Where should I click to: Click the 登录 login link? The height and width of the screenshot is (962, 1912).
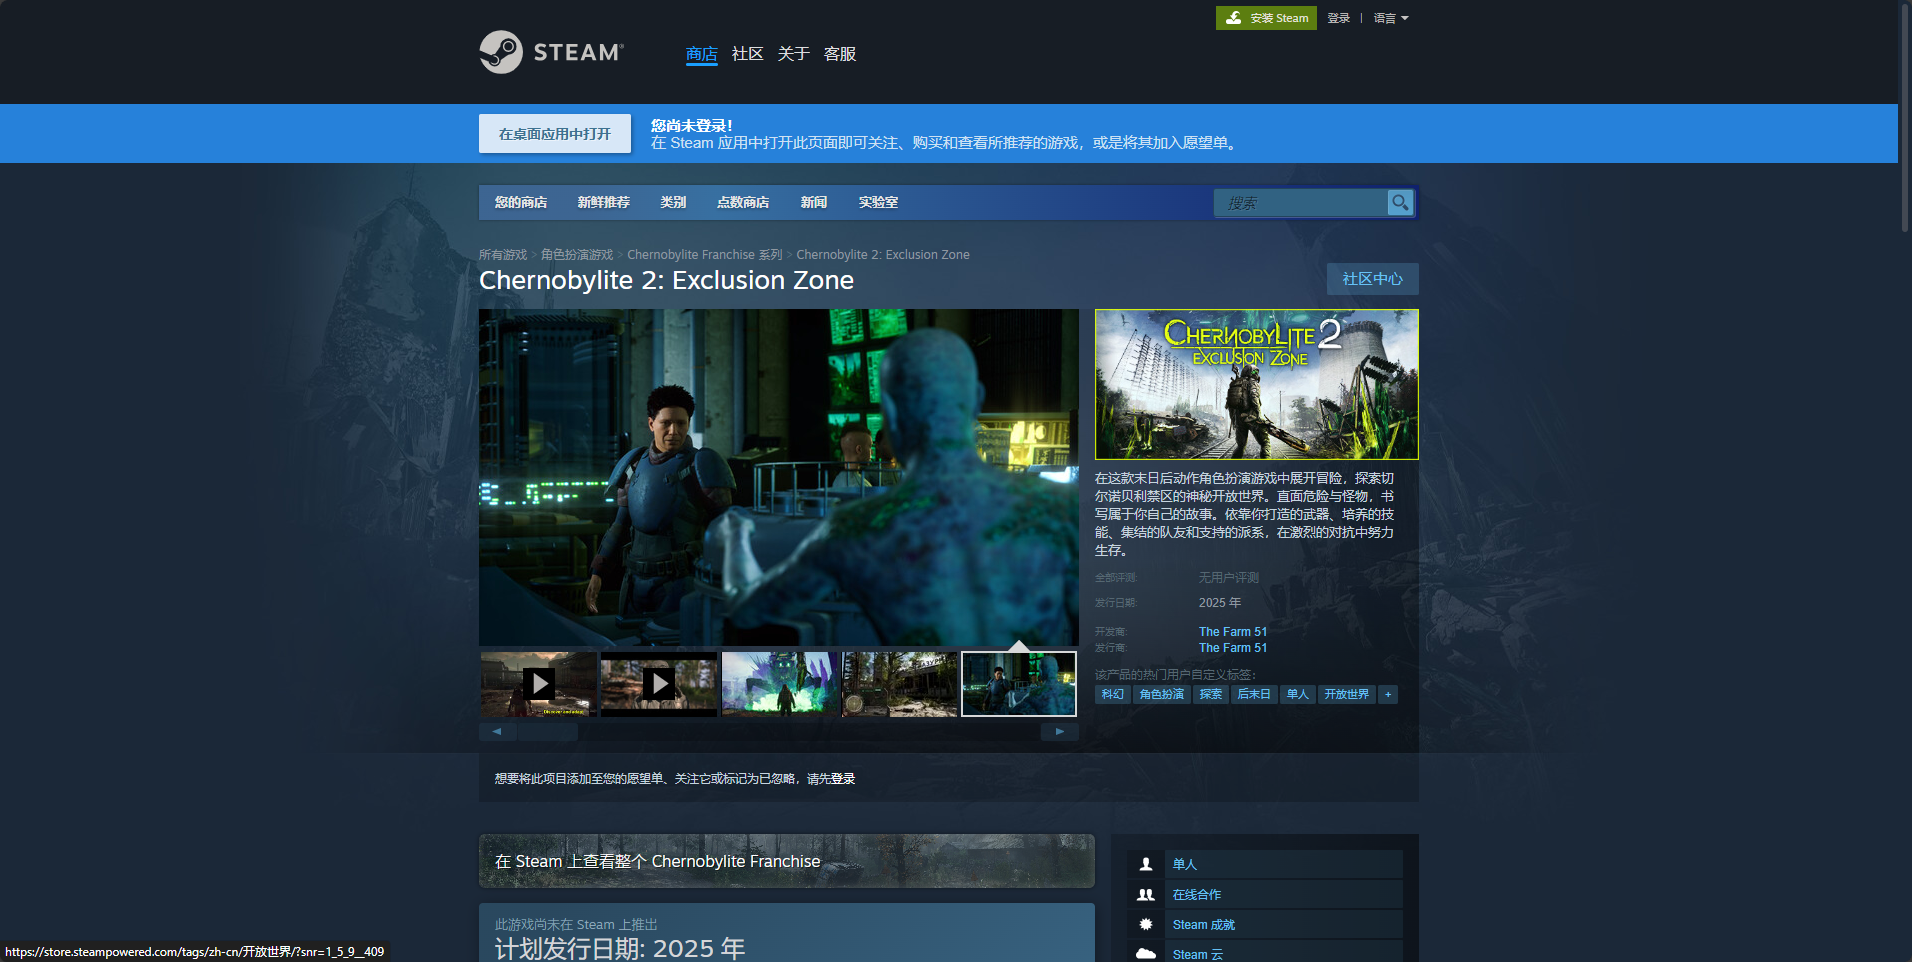[1338, 18]
